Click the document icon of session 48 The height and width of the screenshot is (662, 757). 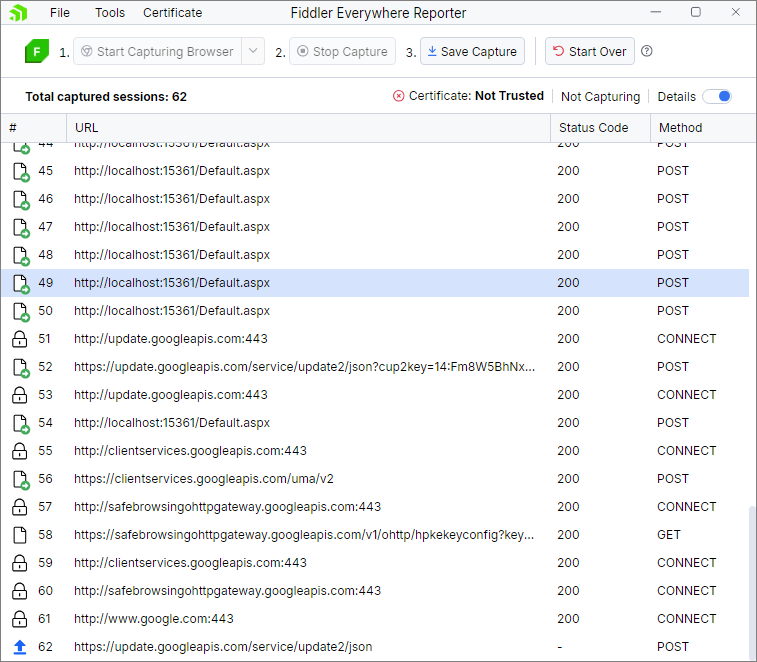coord(21,255)
